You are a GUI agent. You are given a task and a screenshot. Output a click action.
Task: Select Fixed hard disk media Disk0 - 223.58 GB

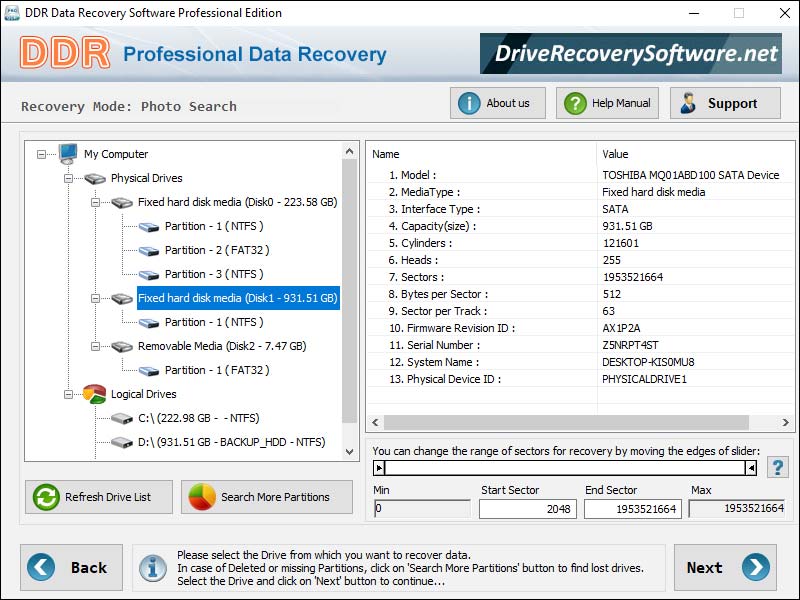coord(238,202)
